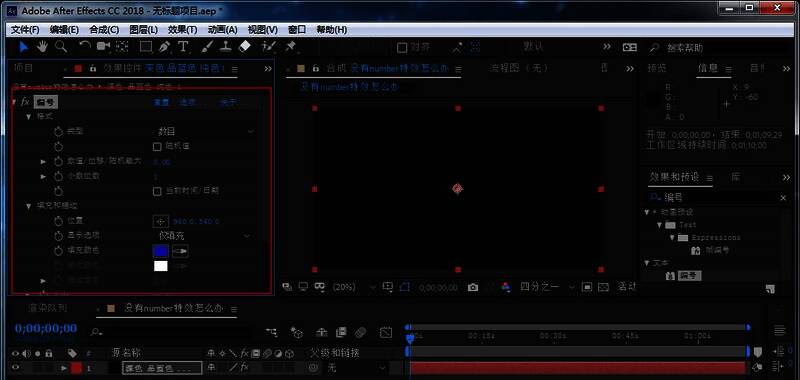The image size is (800, 380).
Task: Select the Eraser tool
Action: (x=245, y=47)
